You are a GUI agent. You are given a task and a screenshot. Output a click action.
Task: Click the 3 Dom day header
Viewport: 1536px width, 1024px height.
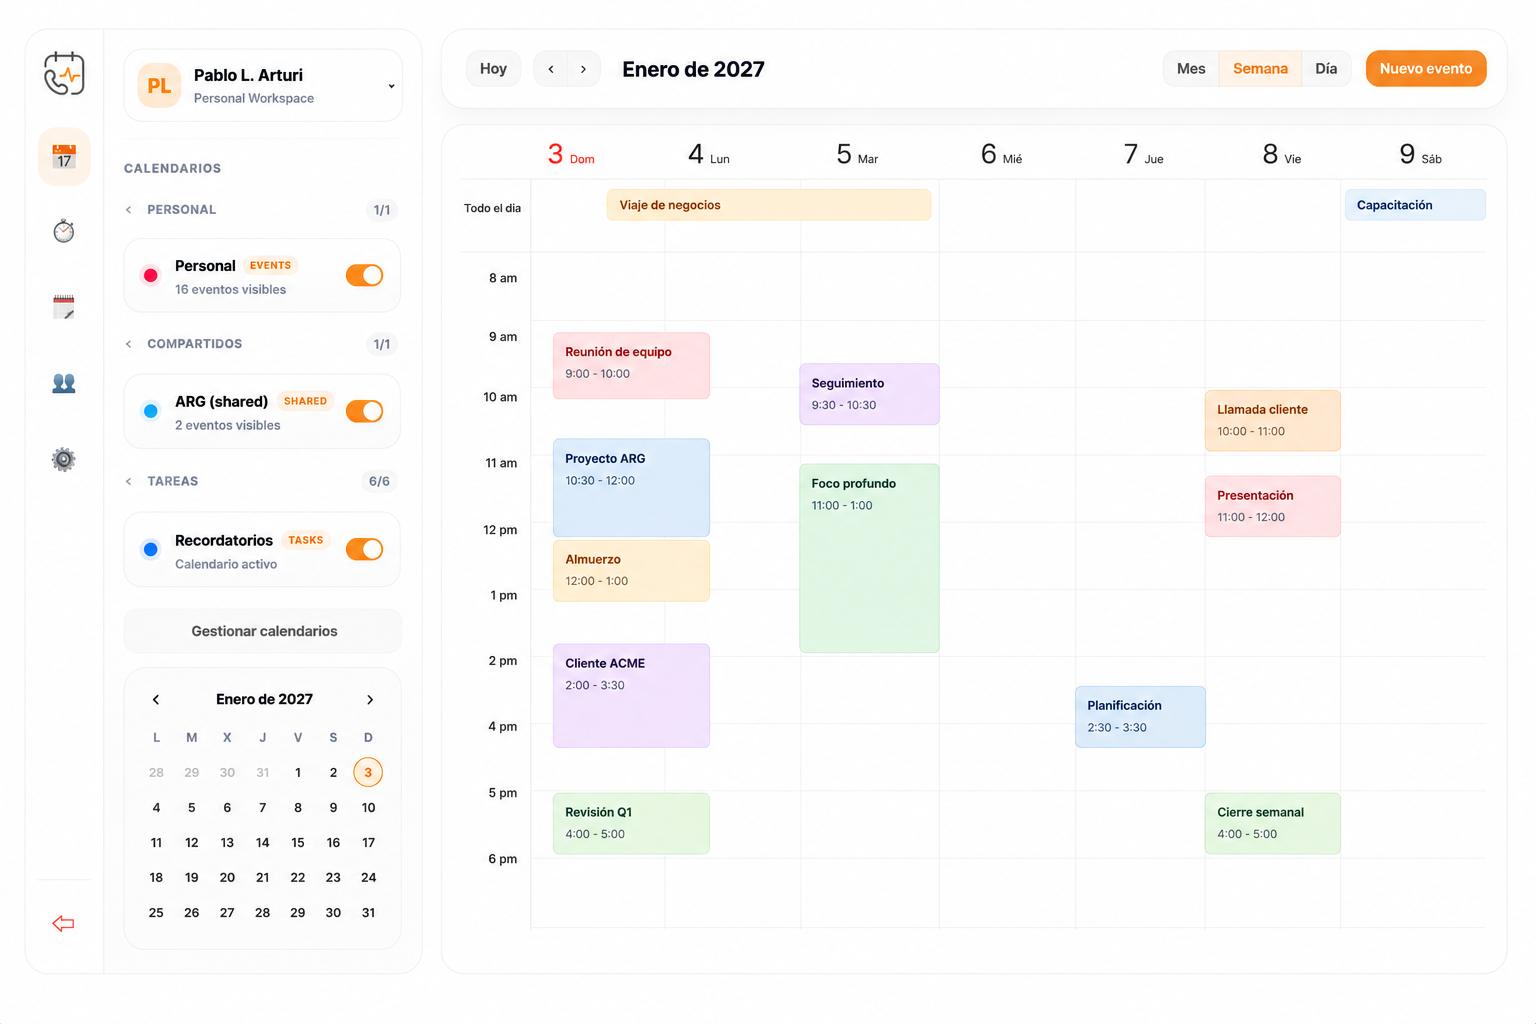571,154
